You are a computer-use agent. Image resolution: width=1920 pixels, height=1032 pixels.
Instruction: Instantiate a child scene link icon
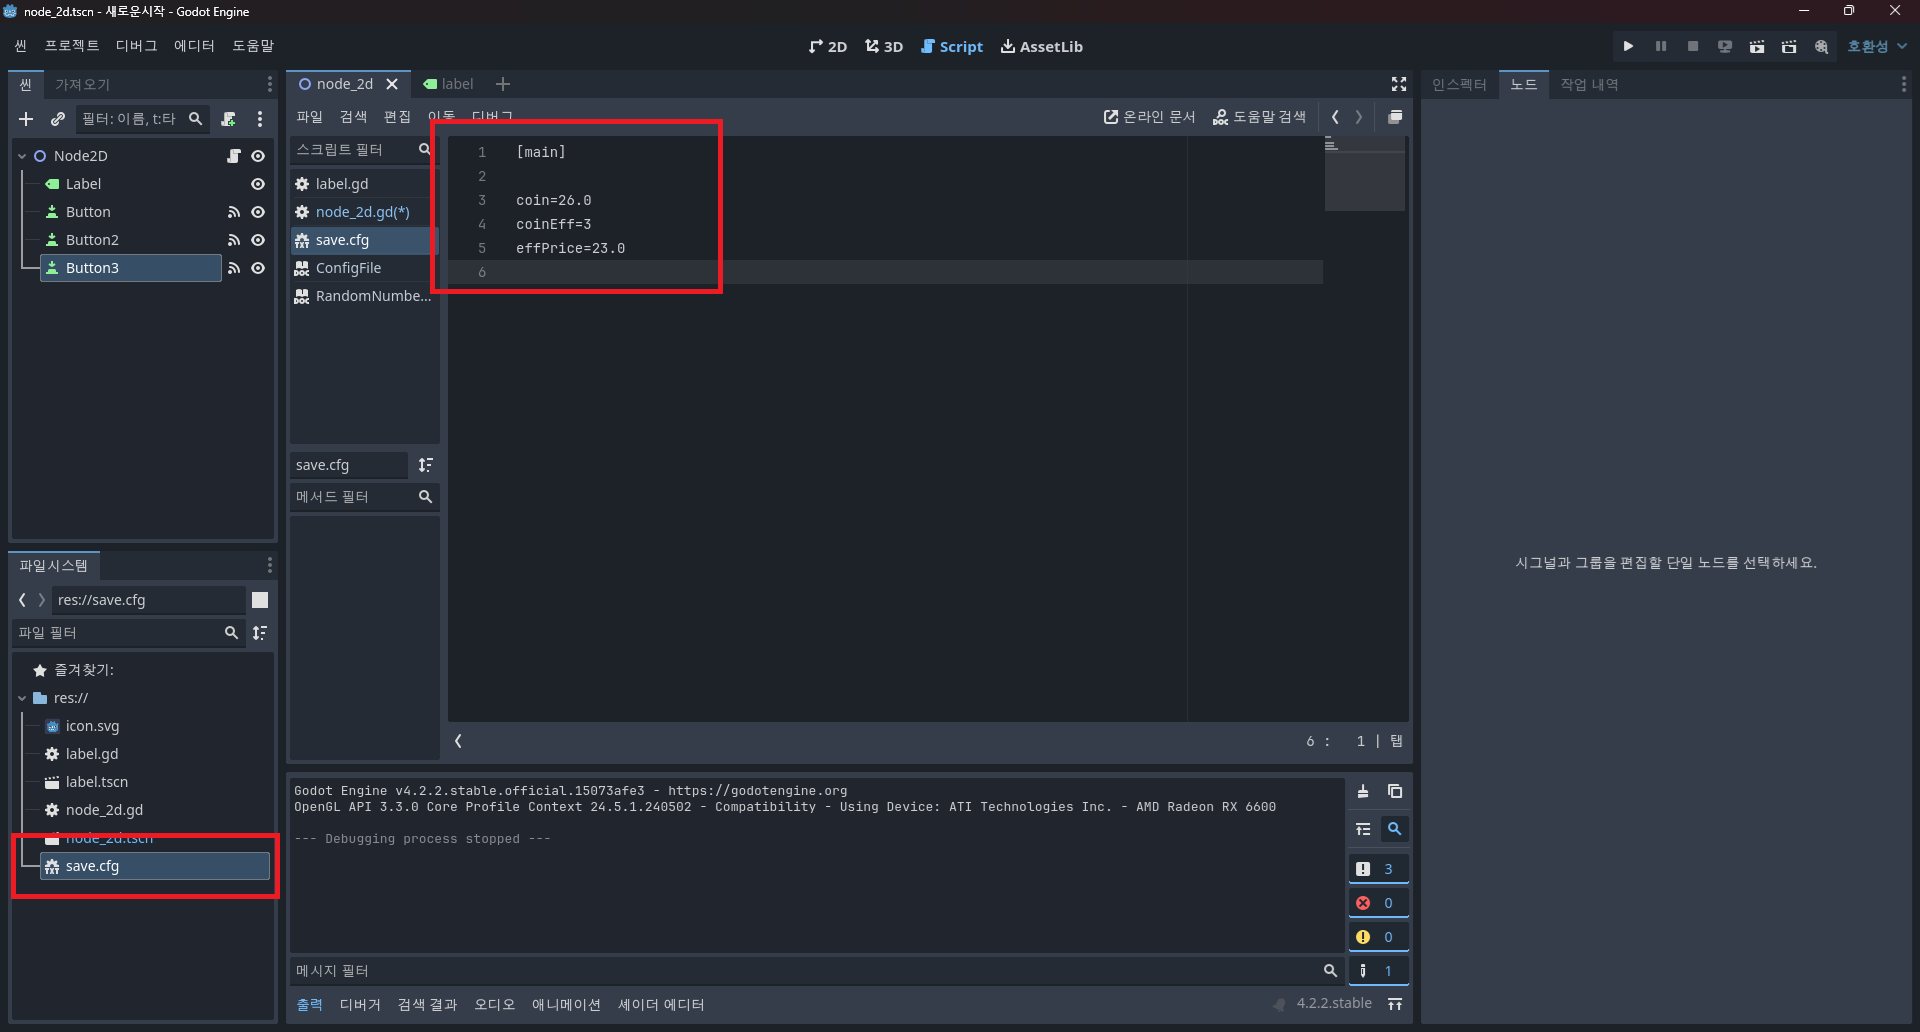[57, 119]
